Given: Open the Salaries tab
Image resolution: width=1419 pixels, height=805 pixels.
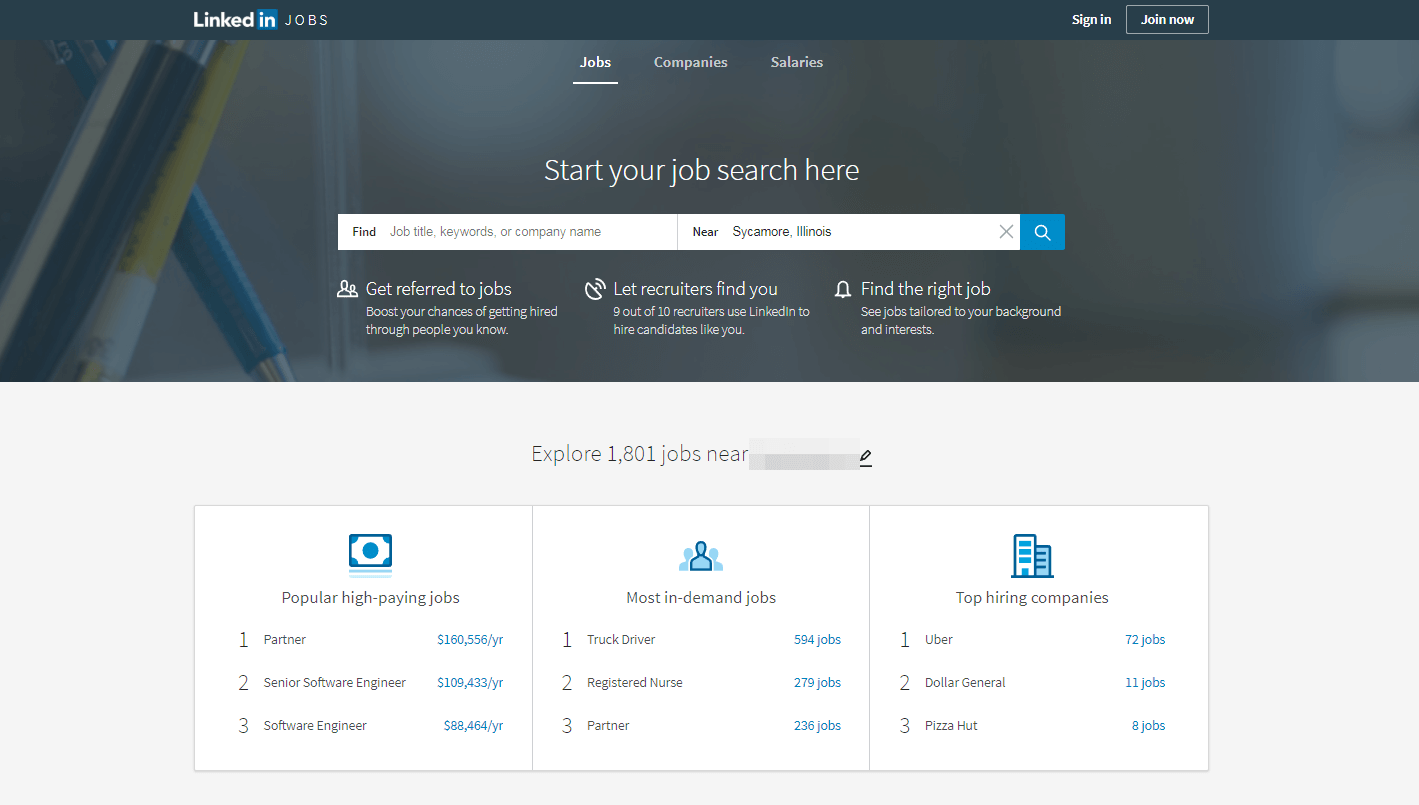Looking at the screenshot, I should [x=796, y=62].
